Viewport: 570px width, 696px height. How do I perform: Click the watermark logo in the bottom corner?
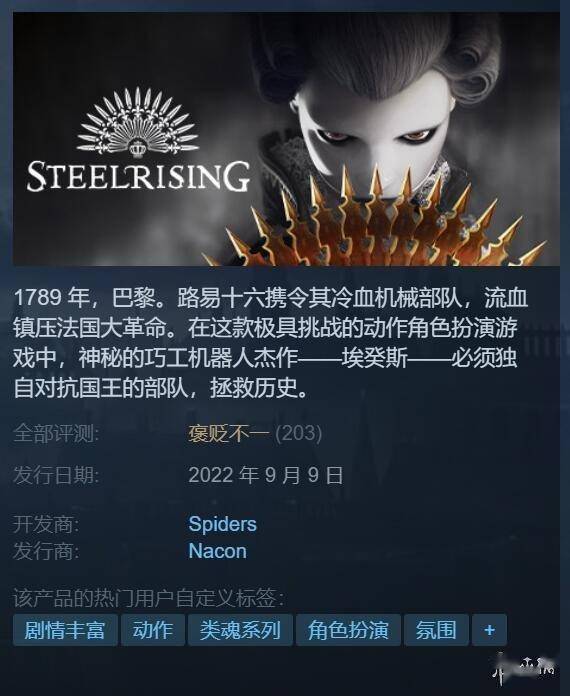524,668
